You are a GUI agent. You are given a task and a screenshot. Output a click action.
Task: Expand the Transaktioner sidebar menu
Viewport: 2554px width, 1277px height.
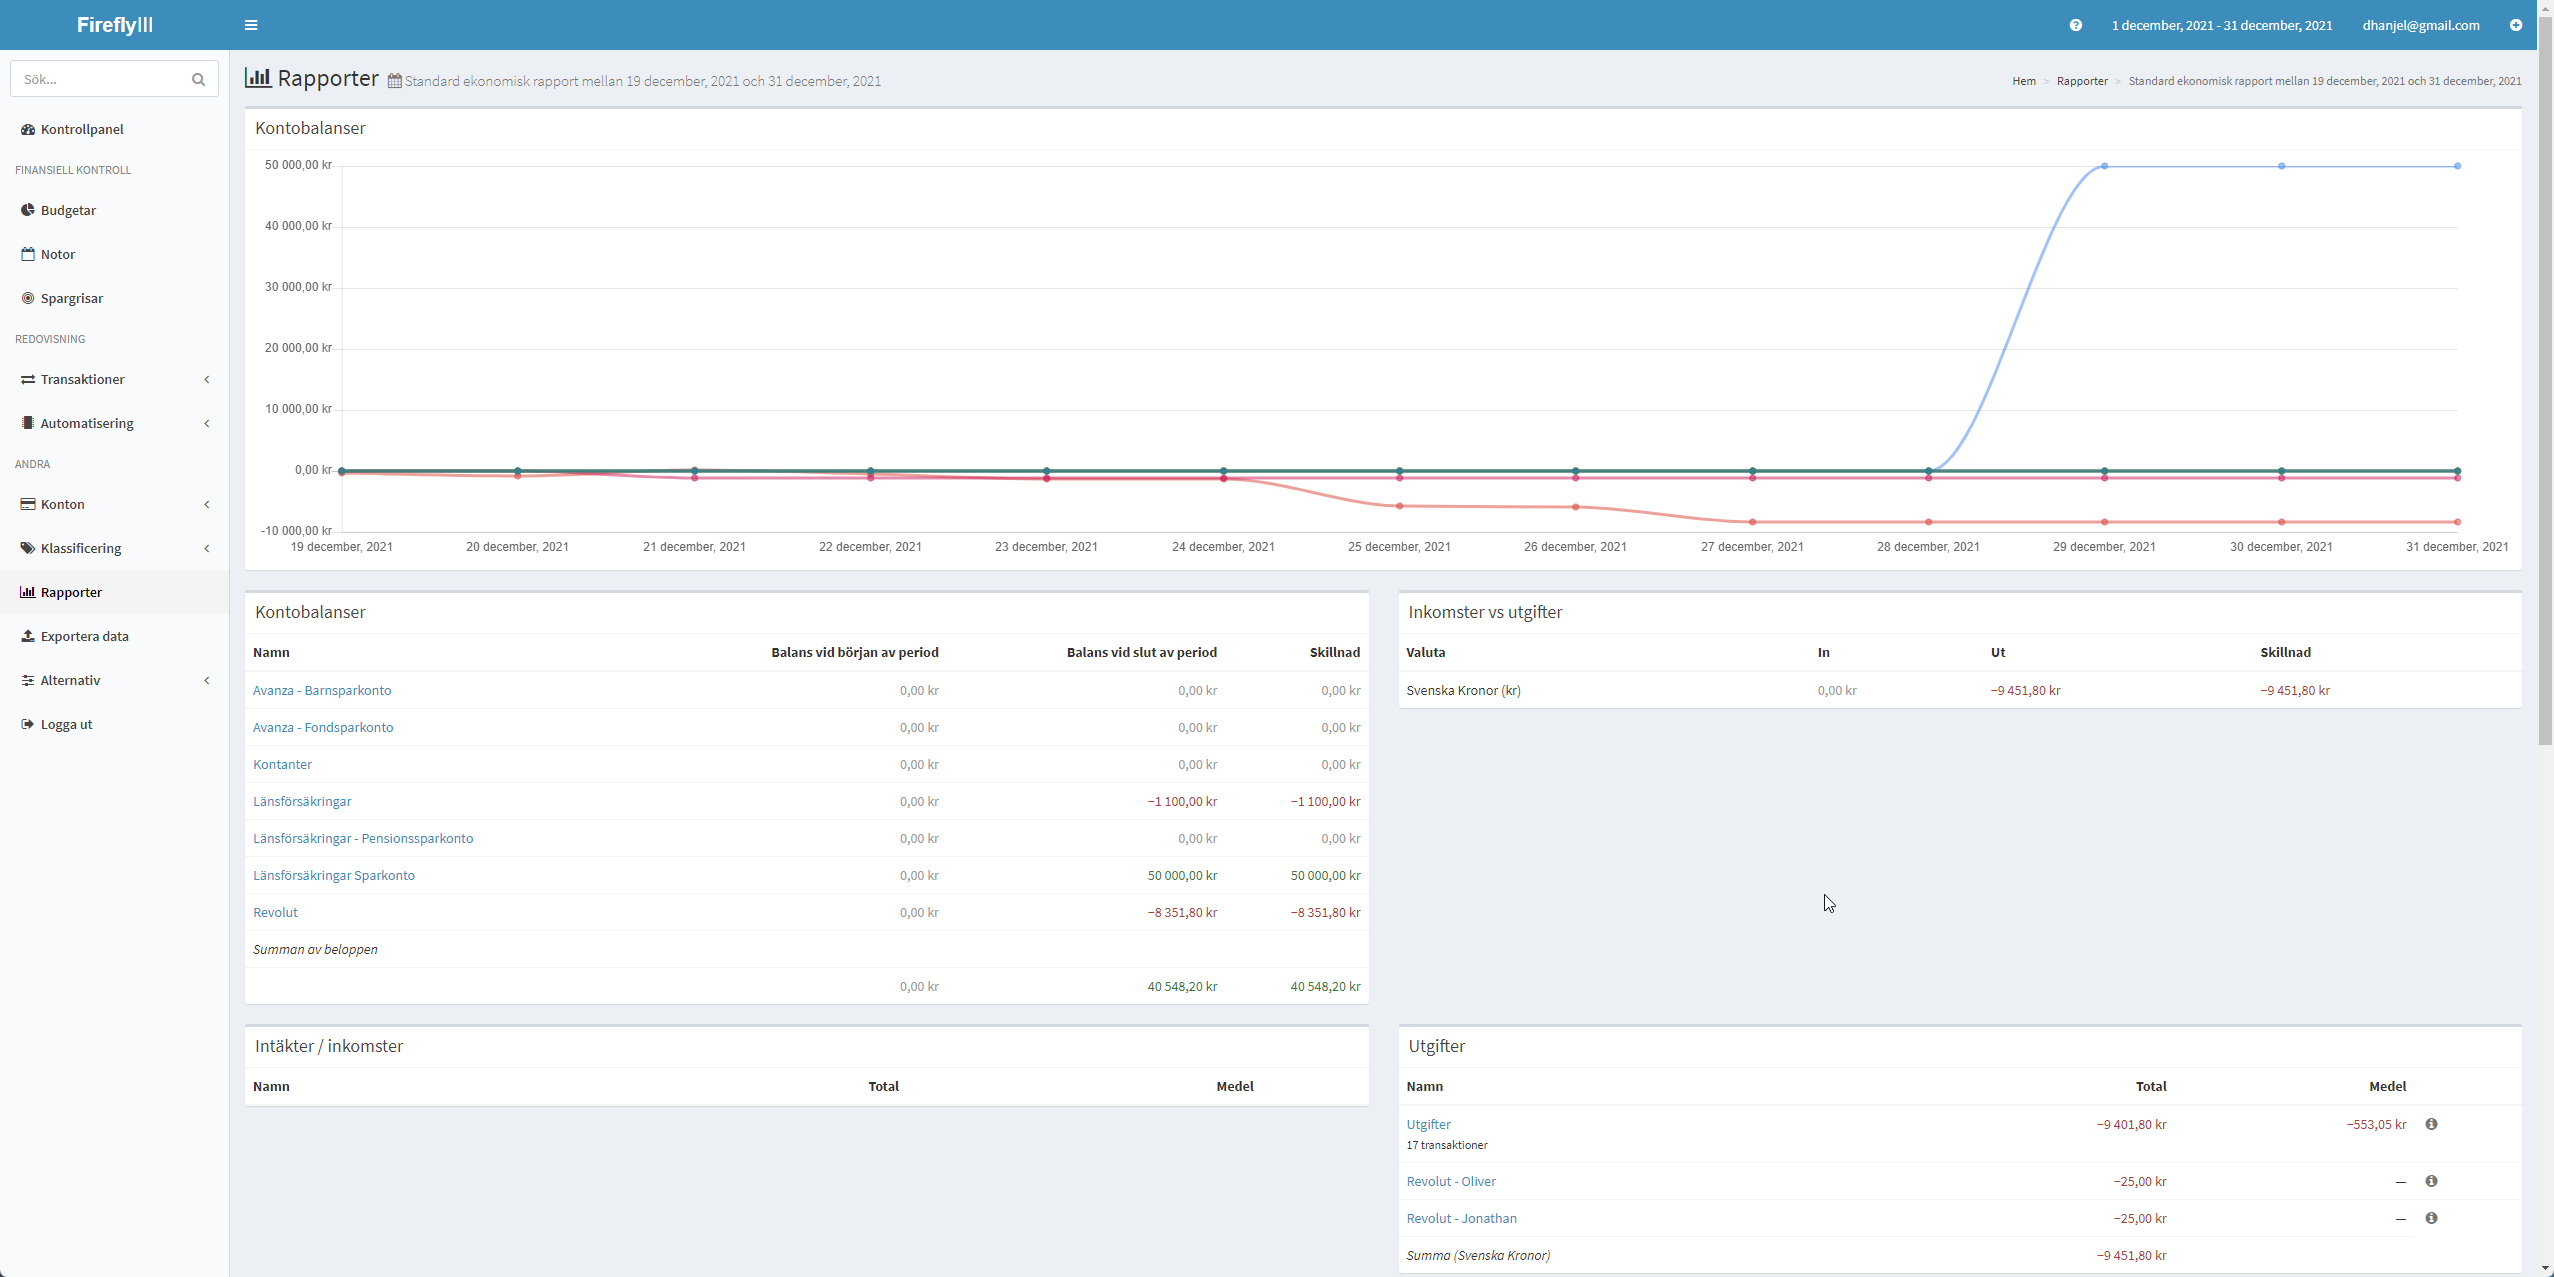(82, 379)
